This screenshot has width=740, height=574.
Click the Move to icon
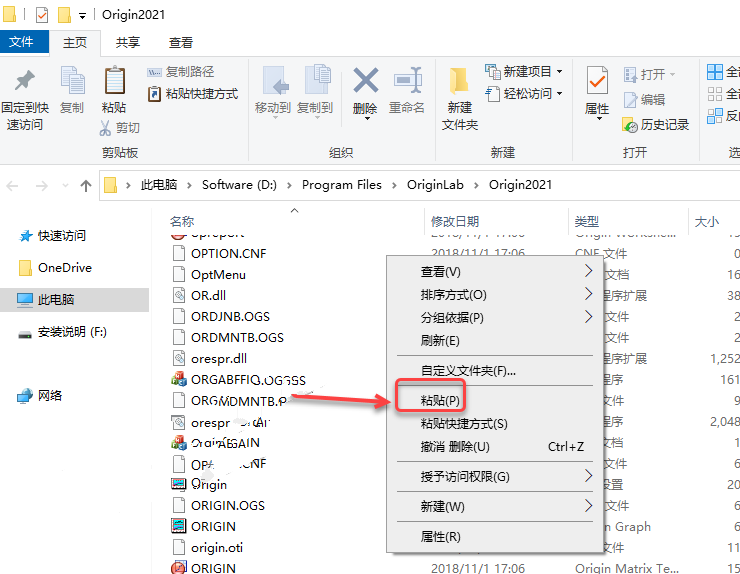(x=276, y=81)
